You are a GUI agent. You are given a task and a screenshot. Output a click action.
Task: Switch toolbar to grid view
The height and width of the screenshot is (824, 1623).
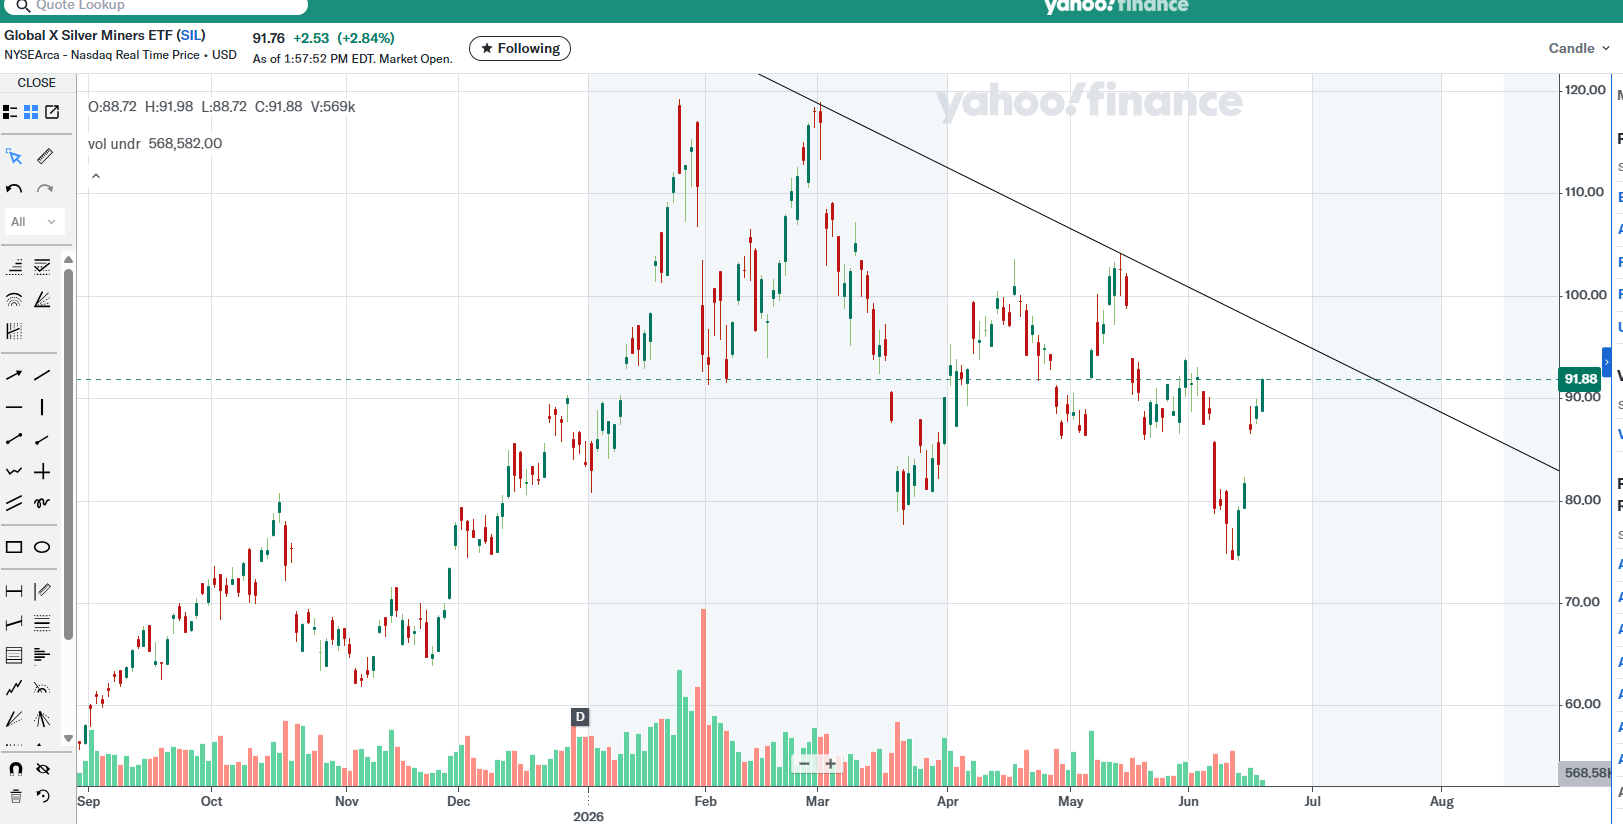(31, 112)
